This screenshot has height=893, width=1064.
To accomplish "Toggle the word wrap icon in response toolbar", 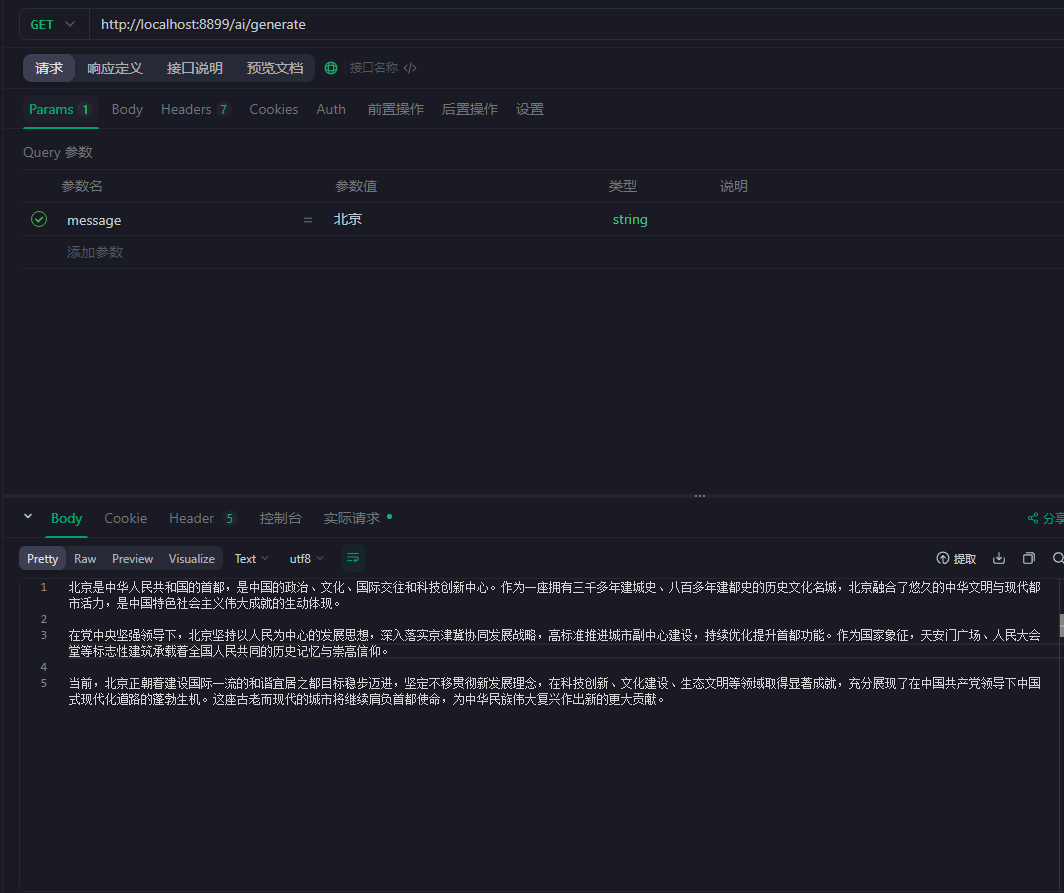I will (x=352, y=558).
